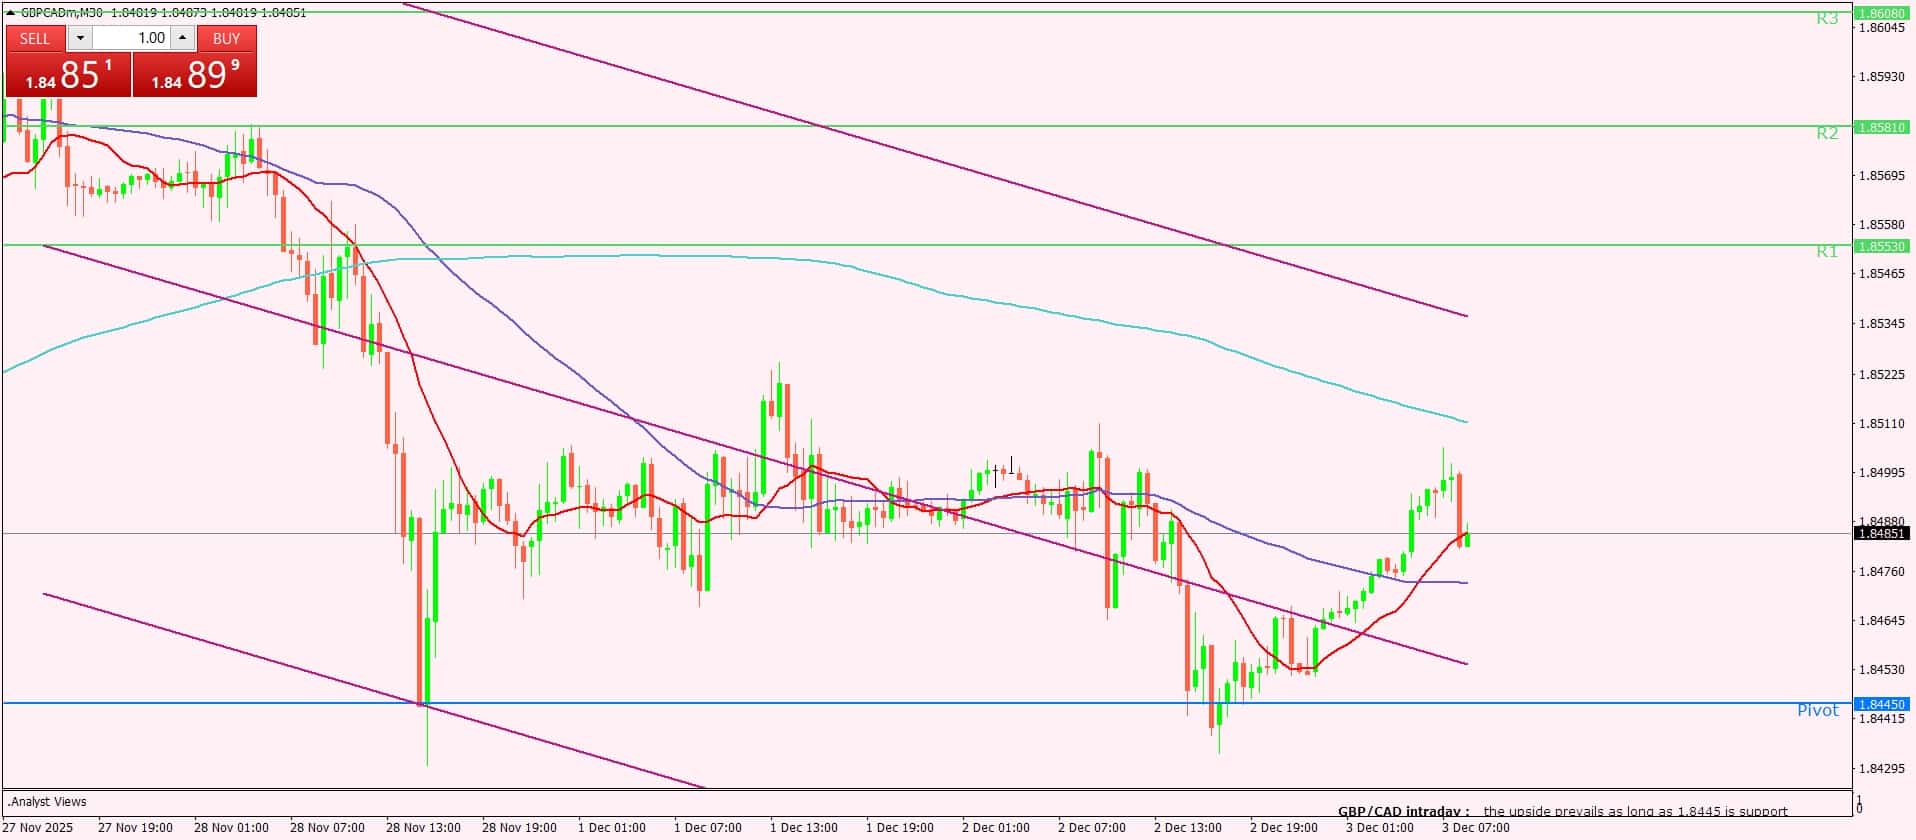Select the green 1.85530 price tag

pos(1882,246)
